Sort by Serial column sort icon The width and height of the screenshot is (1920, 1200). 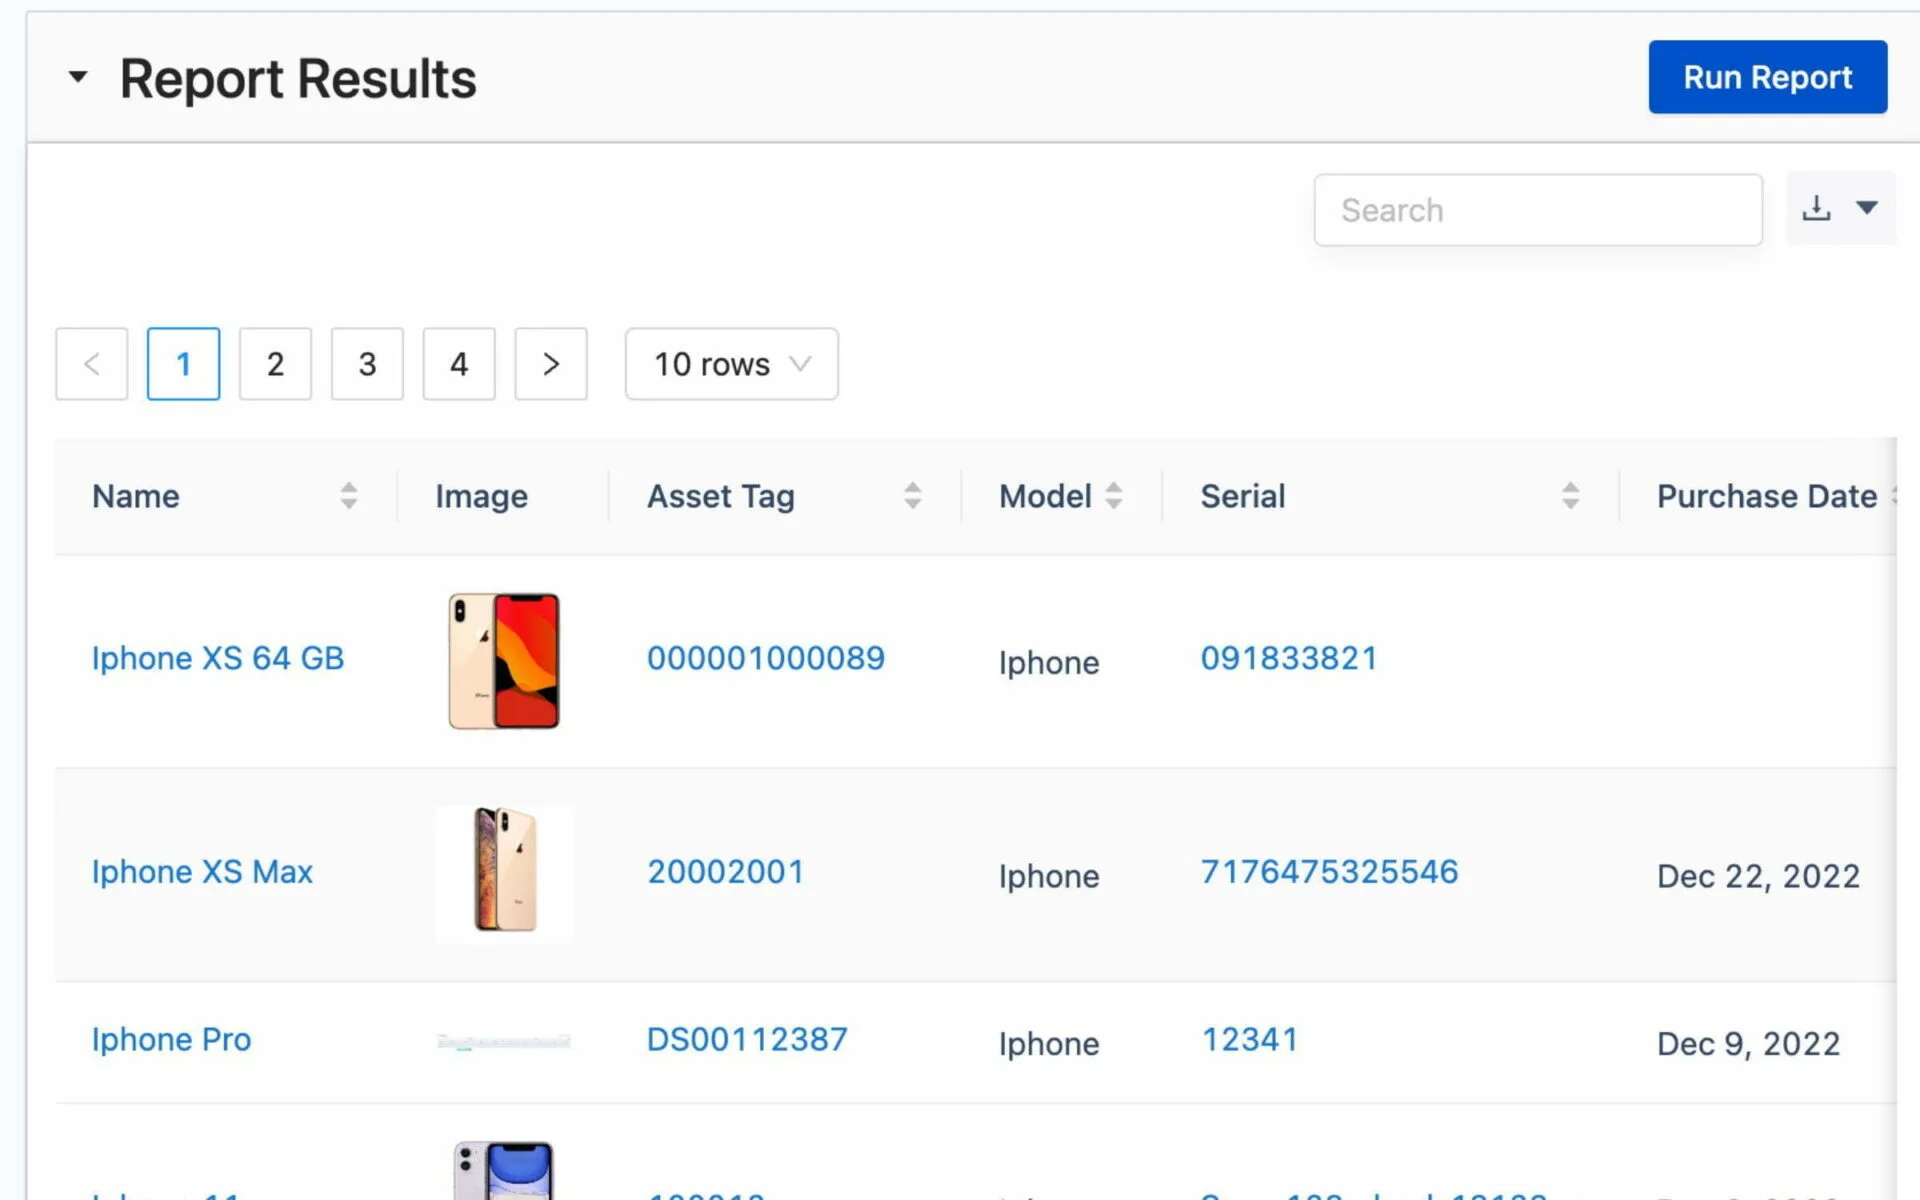tap(1570, 496)
